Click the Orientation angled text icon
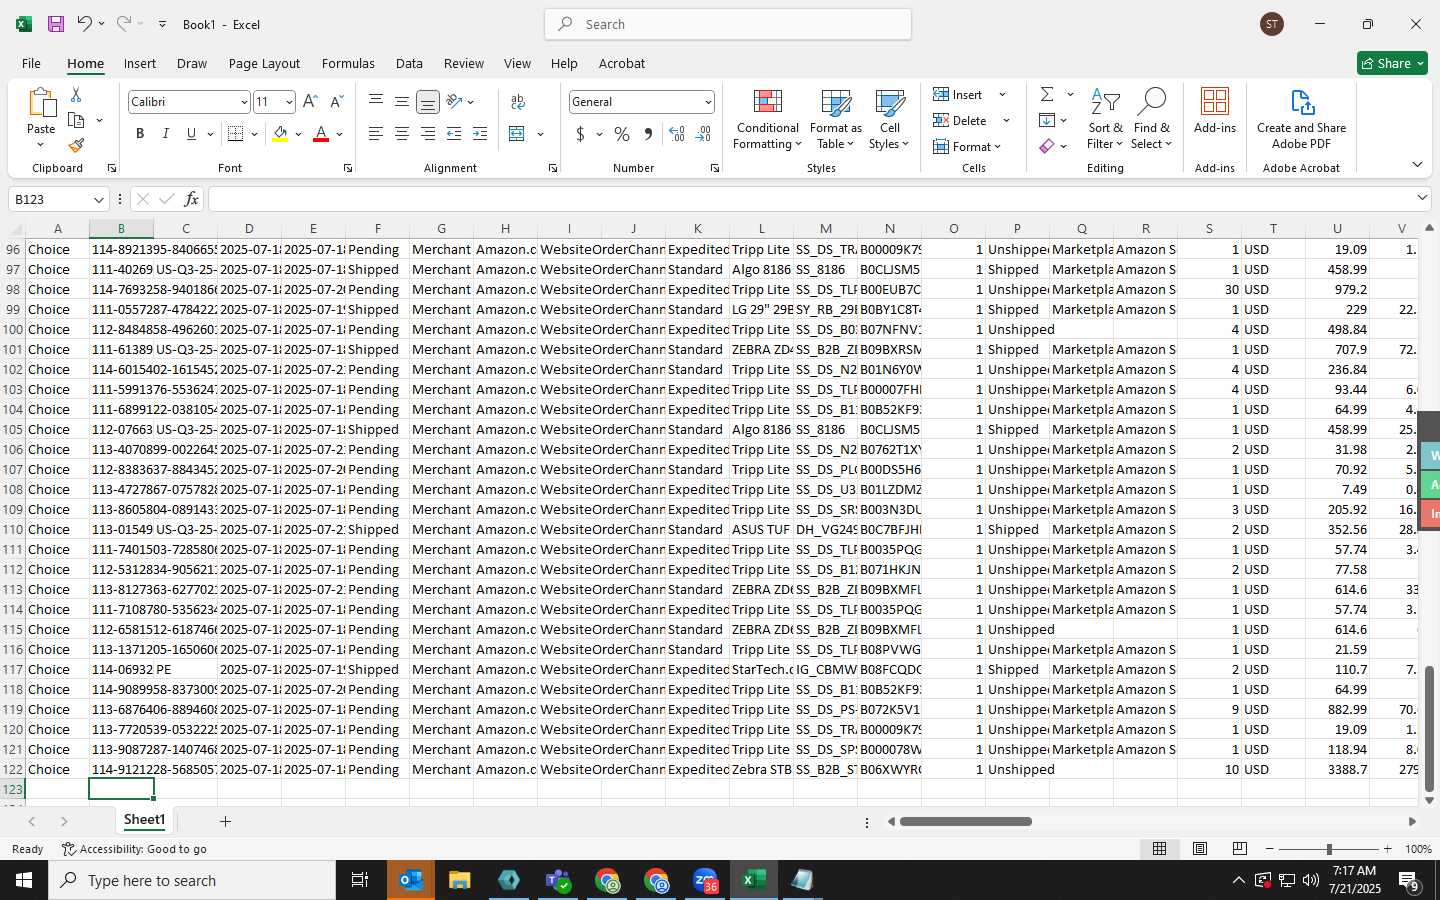Image resolution: width=1440 pixels, height=900 pixels. 454,101
